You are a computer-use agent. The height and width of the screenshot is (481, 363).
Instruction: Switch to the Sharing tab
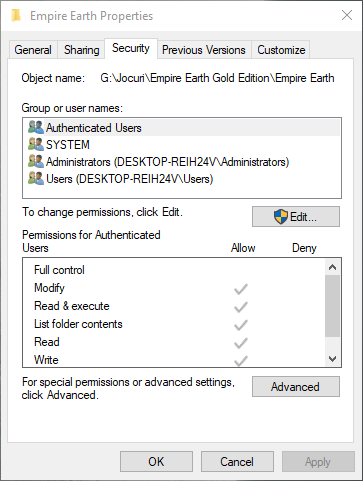click(x=82, y=50)
